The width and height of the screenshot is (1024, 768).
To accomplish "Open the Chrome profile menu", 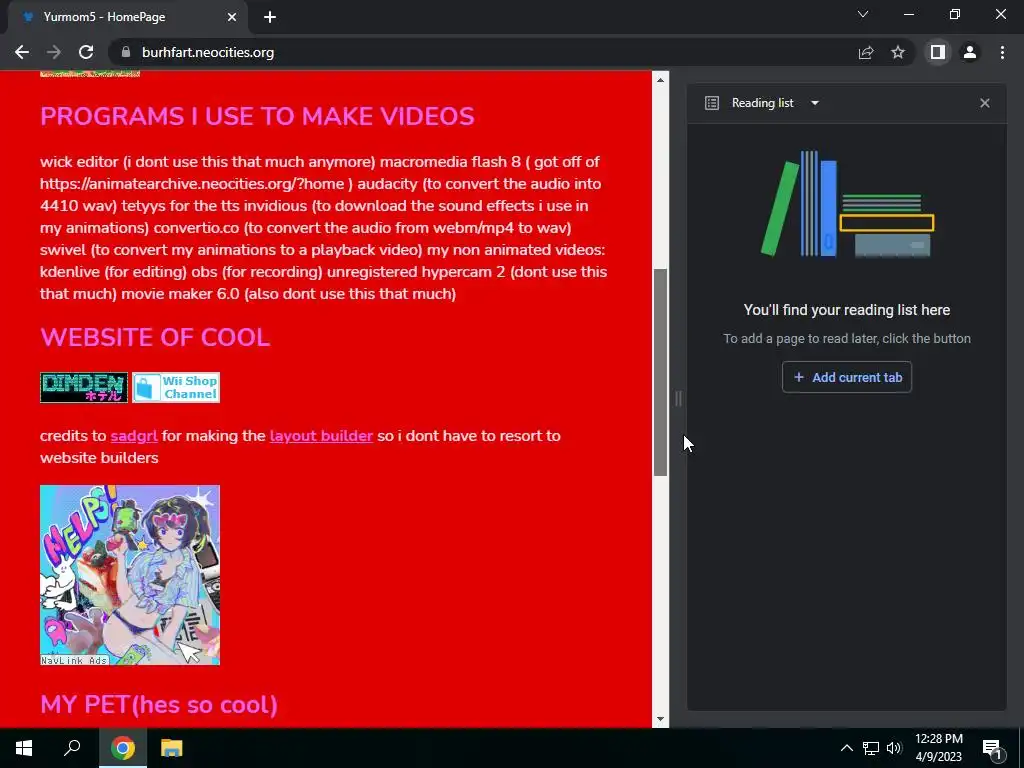I will [970, 52].
